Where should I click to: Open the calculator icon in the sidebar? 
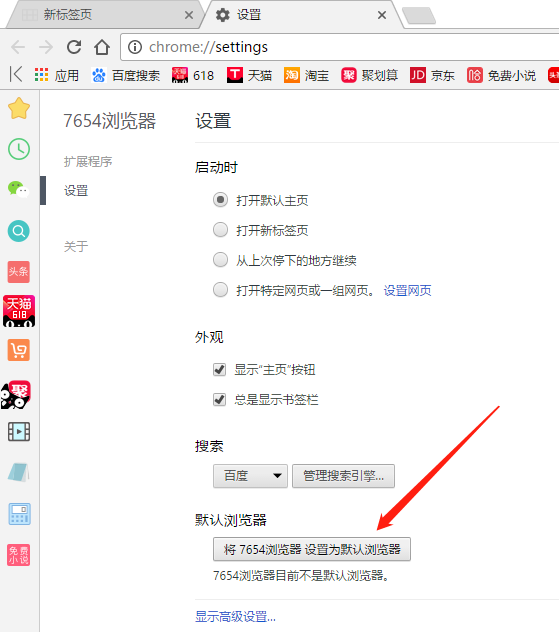point(19,514)
